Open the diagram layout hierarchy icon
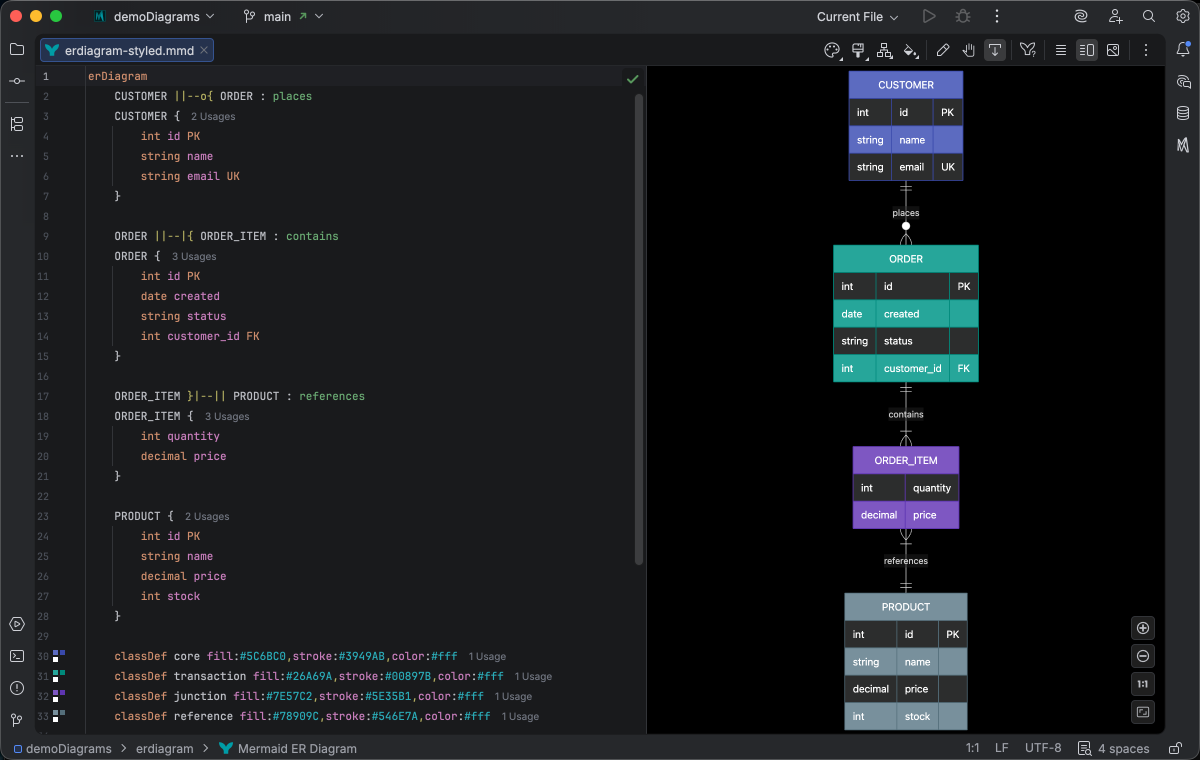 point(884,50)
